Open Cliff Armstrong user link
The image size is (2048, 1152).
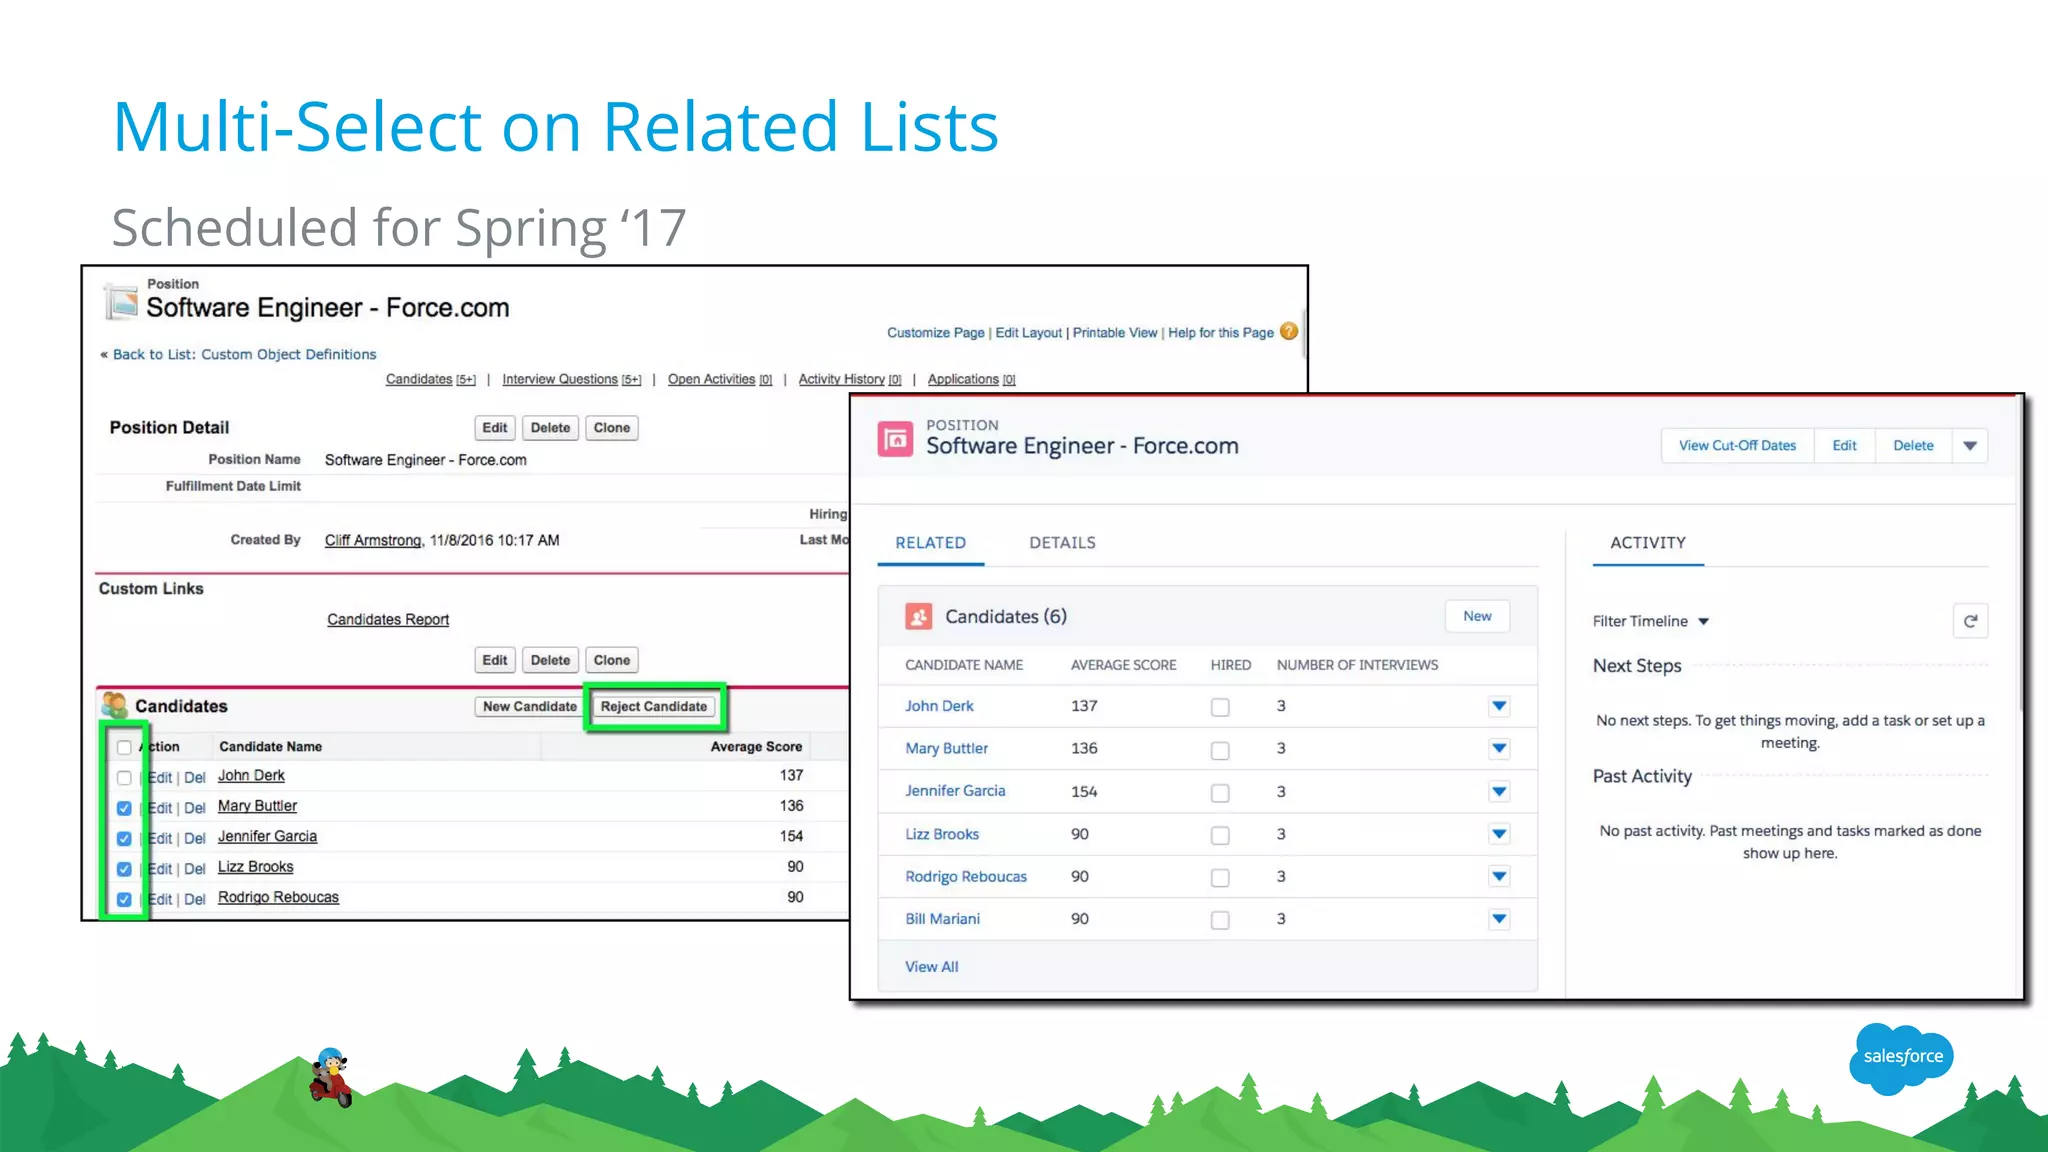[373, 540]
